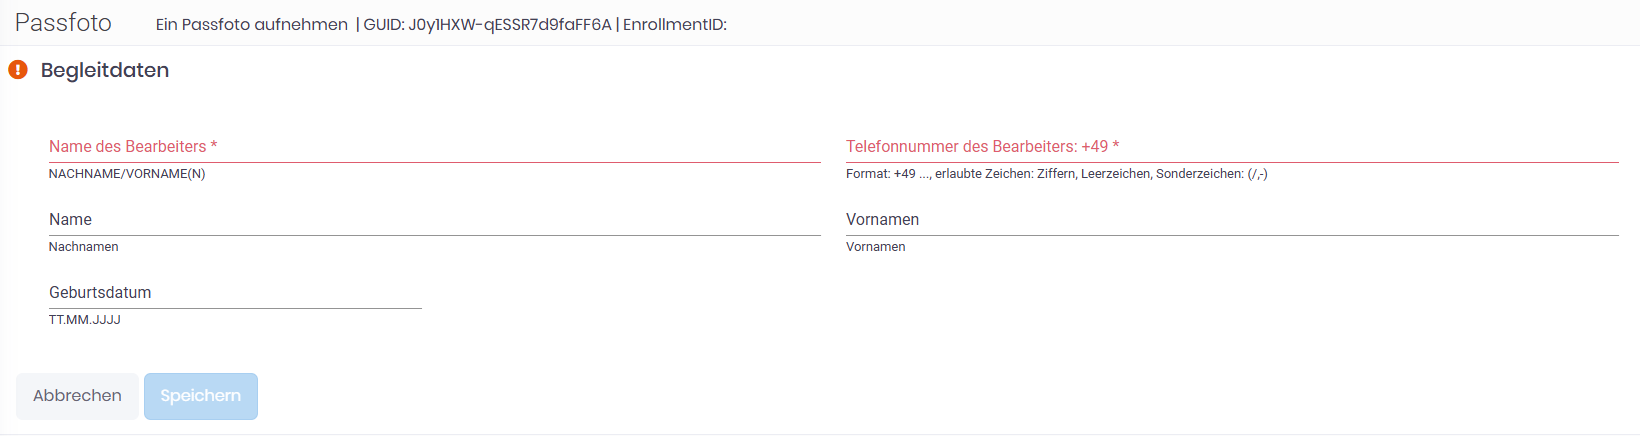Focus the Name des Bearbeiters field
Screen dimensions: 1640x436
point(434,147)
